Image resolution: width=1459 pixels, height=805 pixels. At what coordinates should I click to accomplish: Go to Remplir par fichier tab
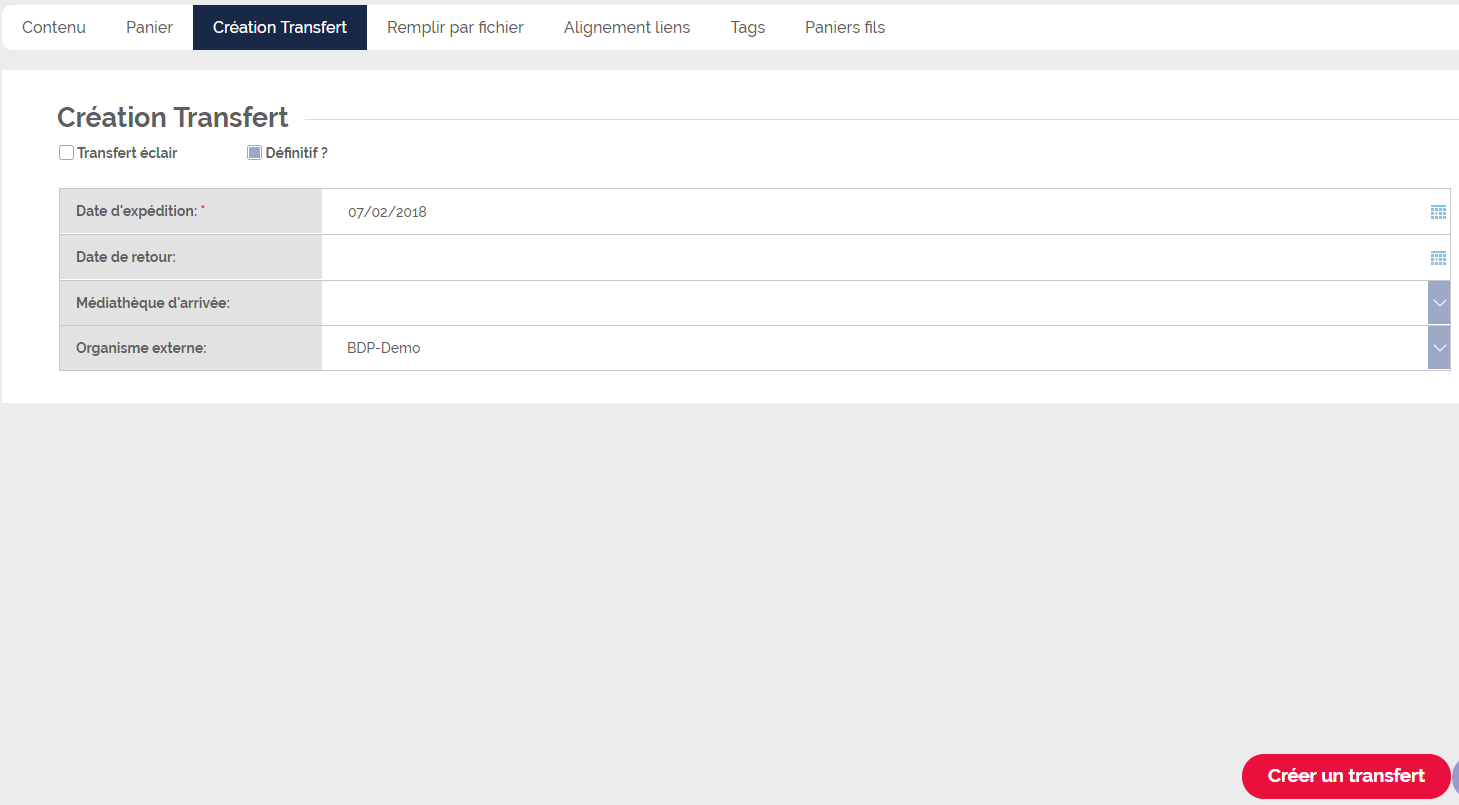[455, 27]
